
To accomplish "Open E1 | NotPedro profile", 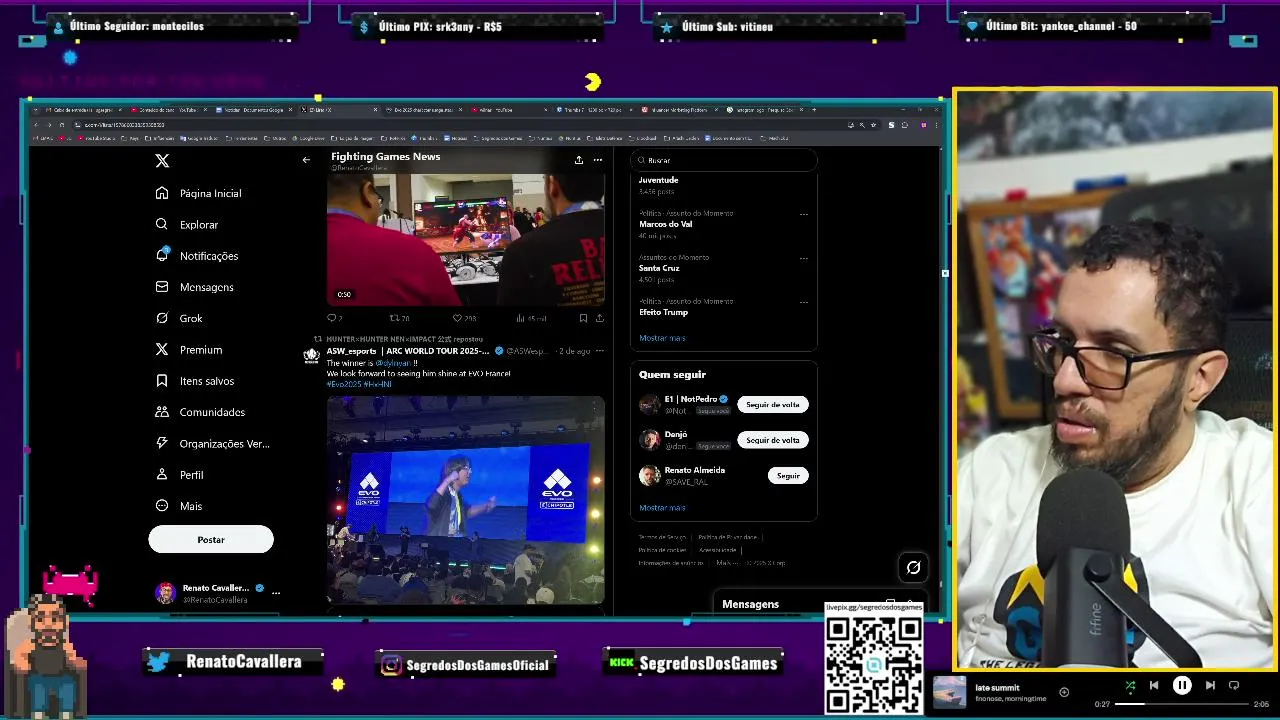I will [691, 399].
